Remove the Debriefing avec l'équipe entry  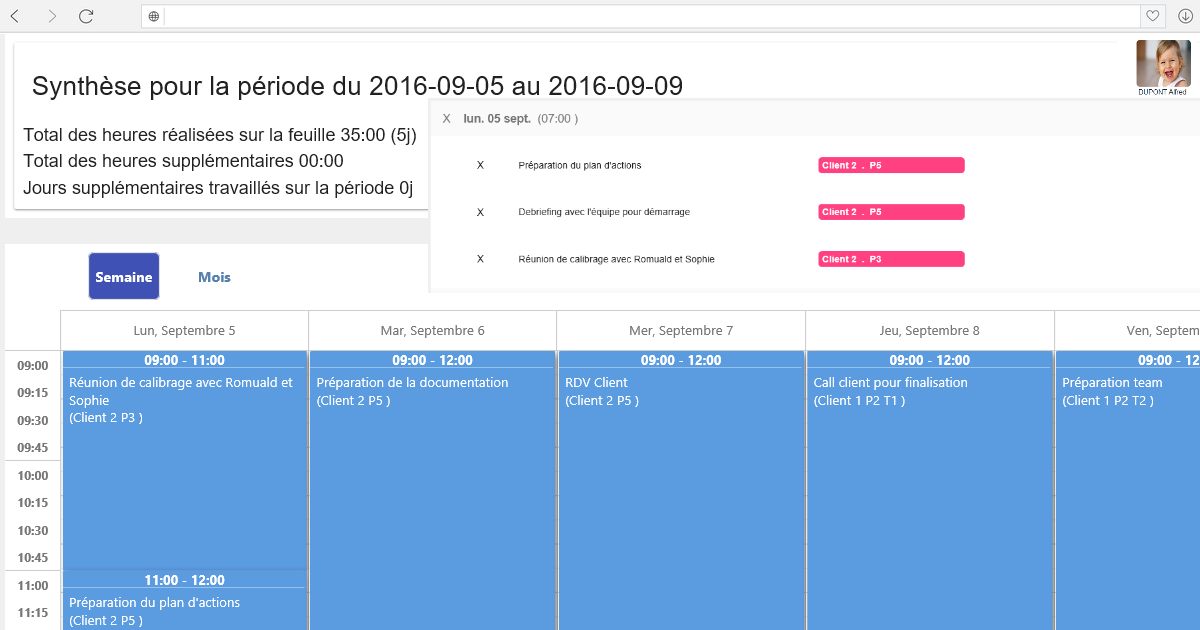[480, 212]
